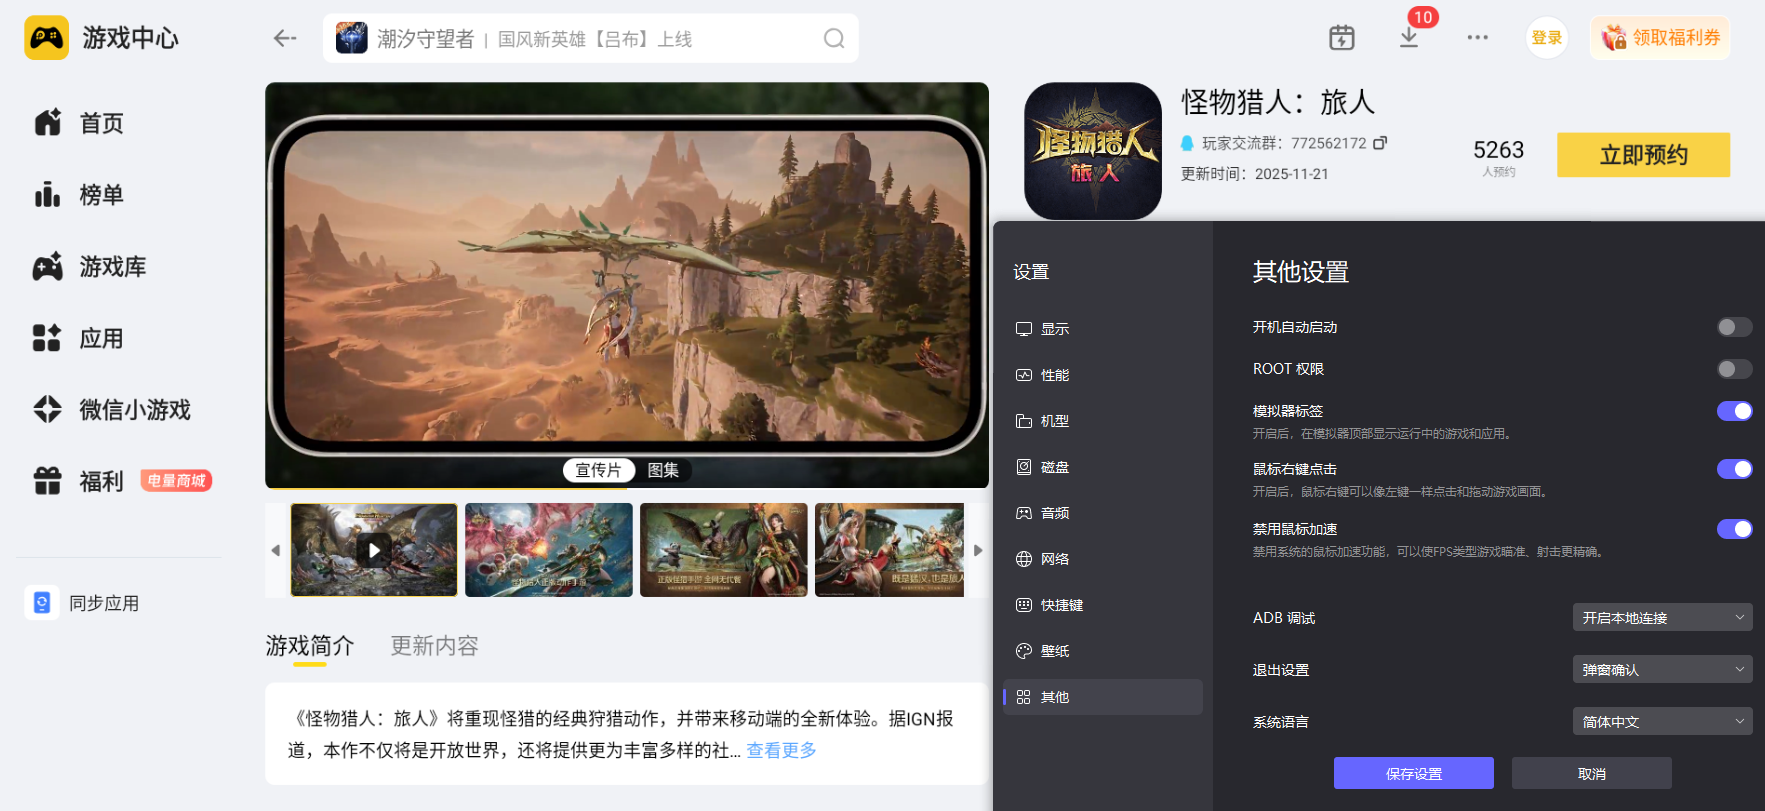Disable the 模拟器标签 switch
Image resolution: width=1765 pixels, height=811 pixels.
[x=1735, y=411]
